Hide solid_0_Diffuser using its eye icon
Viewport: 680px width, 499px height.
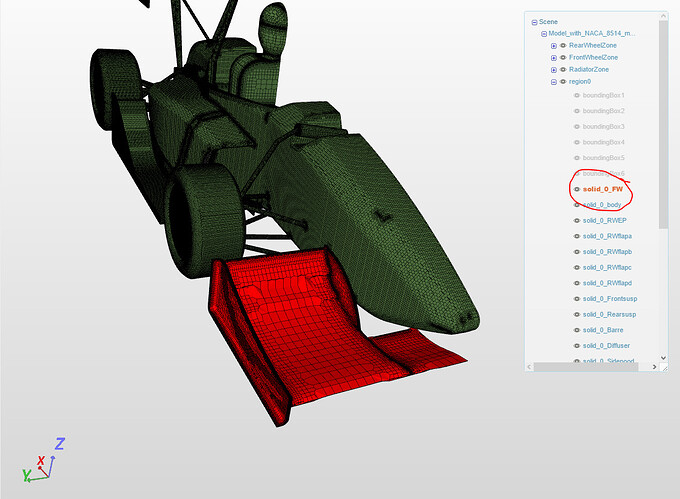pos(577,346)
